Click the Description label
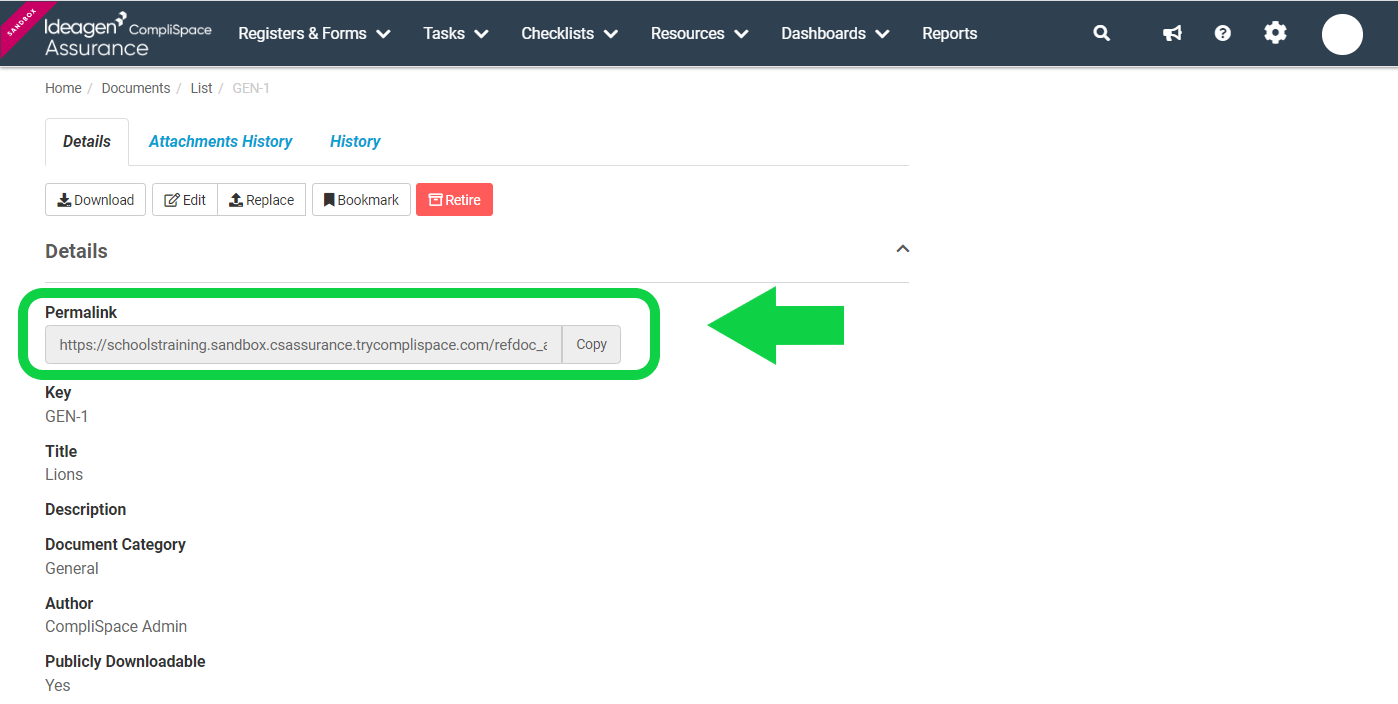The image size is (1398, 704). [x=85, y=509]
